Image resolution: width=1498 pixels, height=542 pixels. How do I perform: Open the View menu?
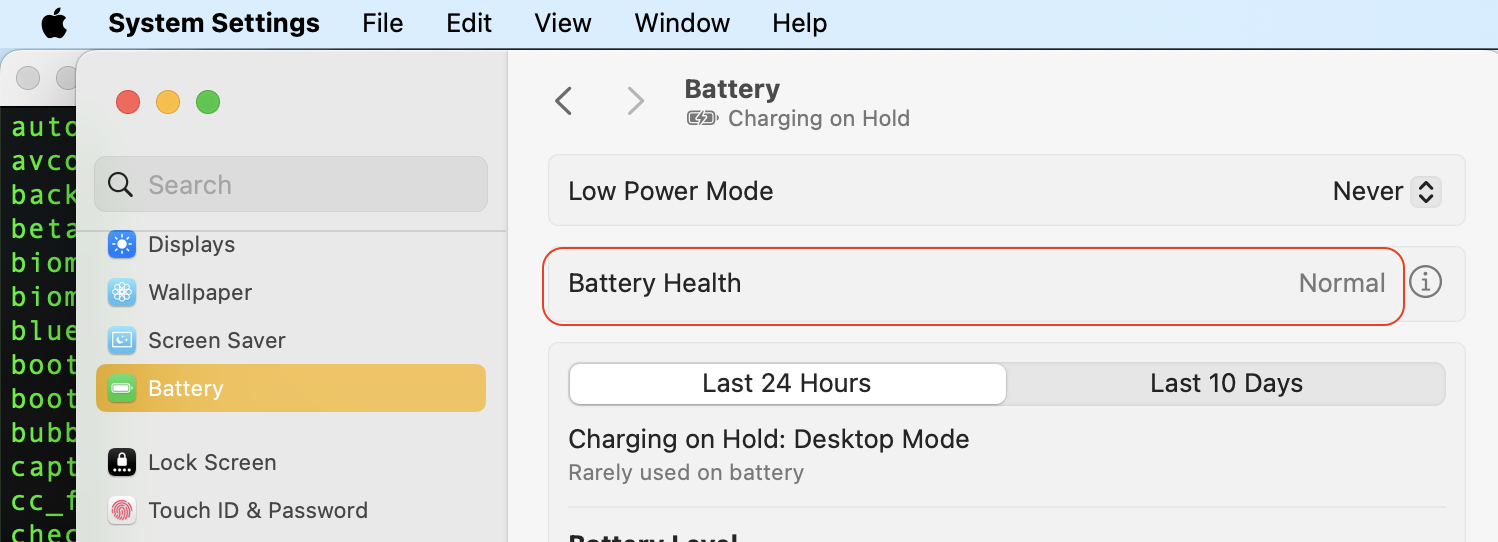pyautogui.click(x=563, y=23)
